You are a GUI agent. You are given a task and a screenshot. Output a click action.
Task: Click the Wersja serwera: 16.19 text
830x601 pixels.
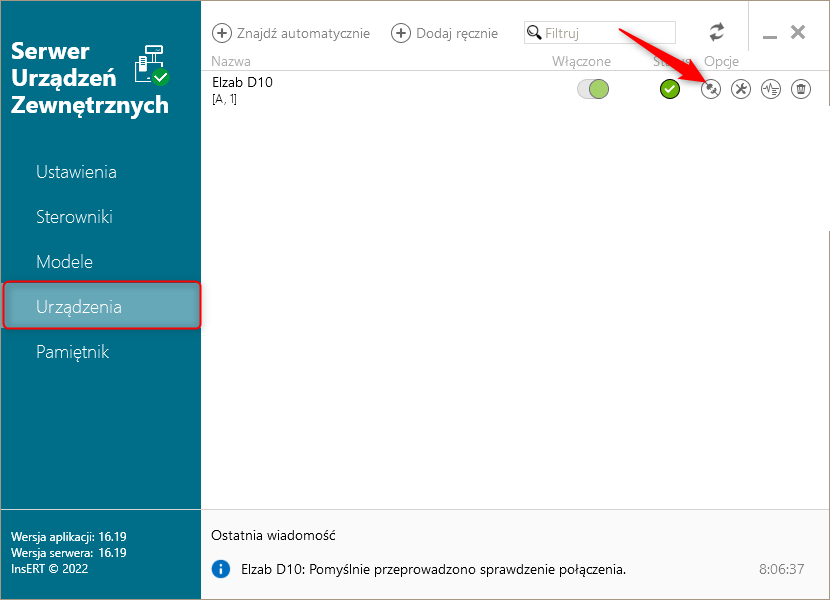[69, 553]
